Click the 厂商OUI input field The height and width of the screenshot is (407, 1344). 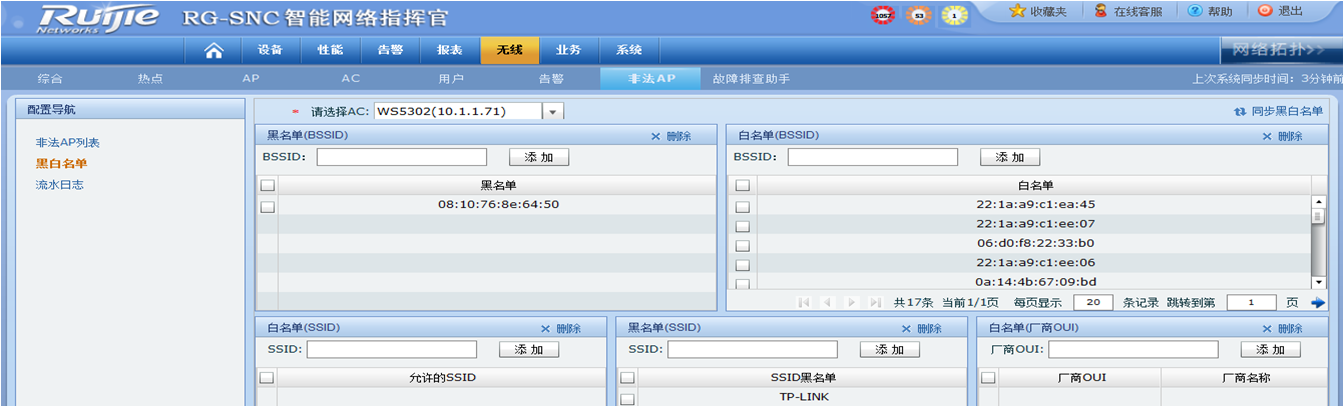click(1133, 349)
